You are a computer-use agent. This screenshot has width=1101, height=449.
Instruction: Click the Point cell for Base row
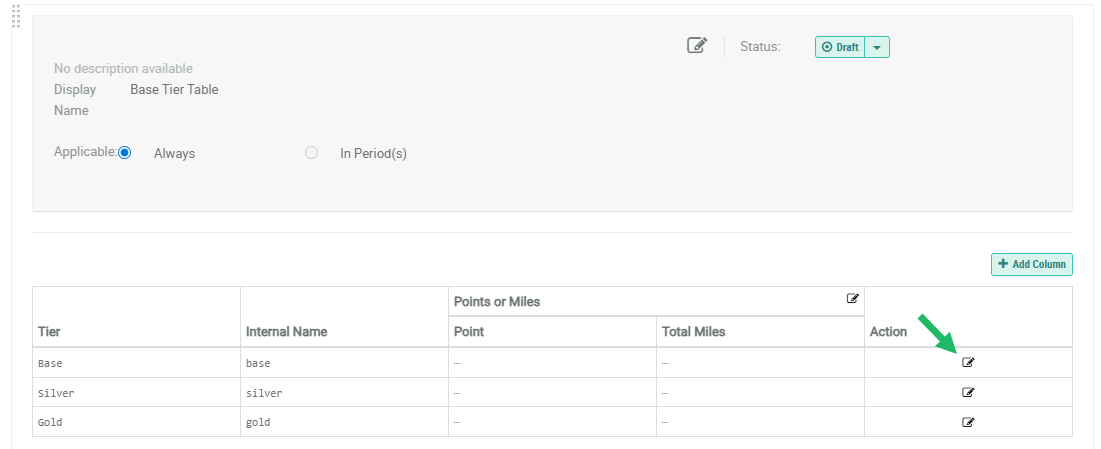tap(552, 363)
